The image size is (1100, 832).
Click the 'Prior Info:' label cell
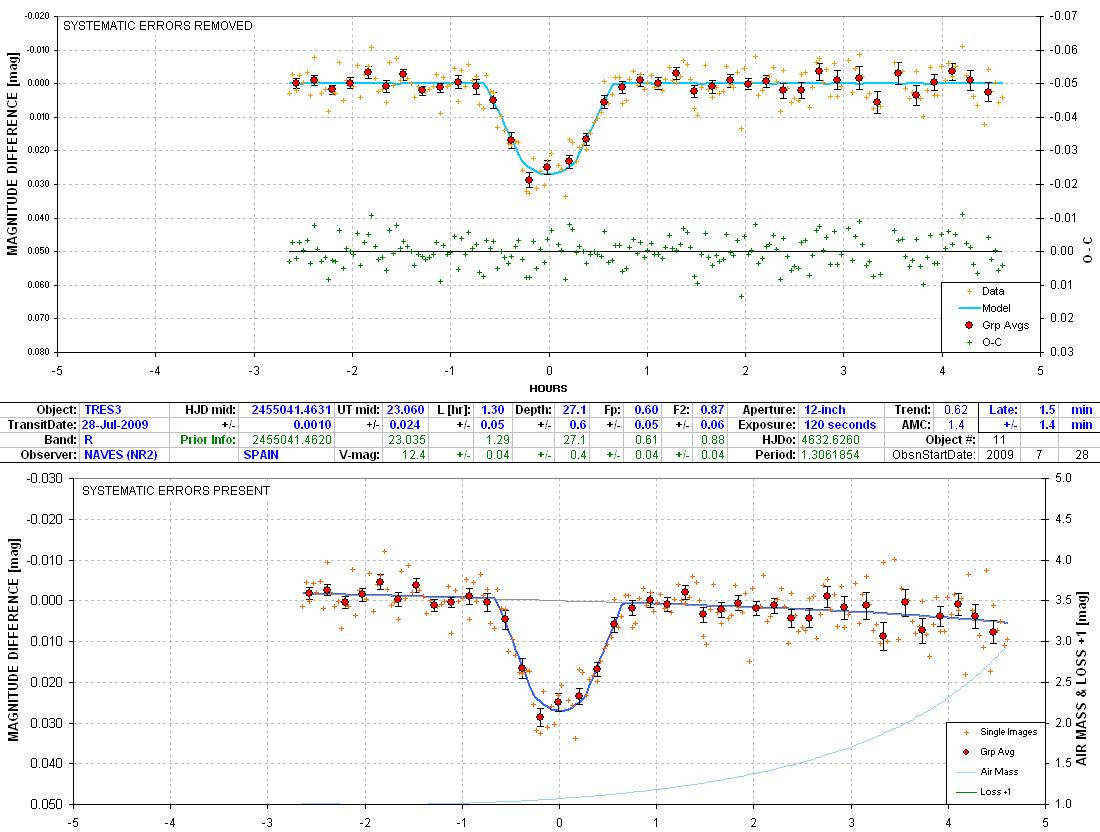[208, 440]
